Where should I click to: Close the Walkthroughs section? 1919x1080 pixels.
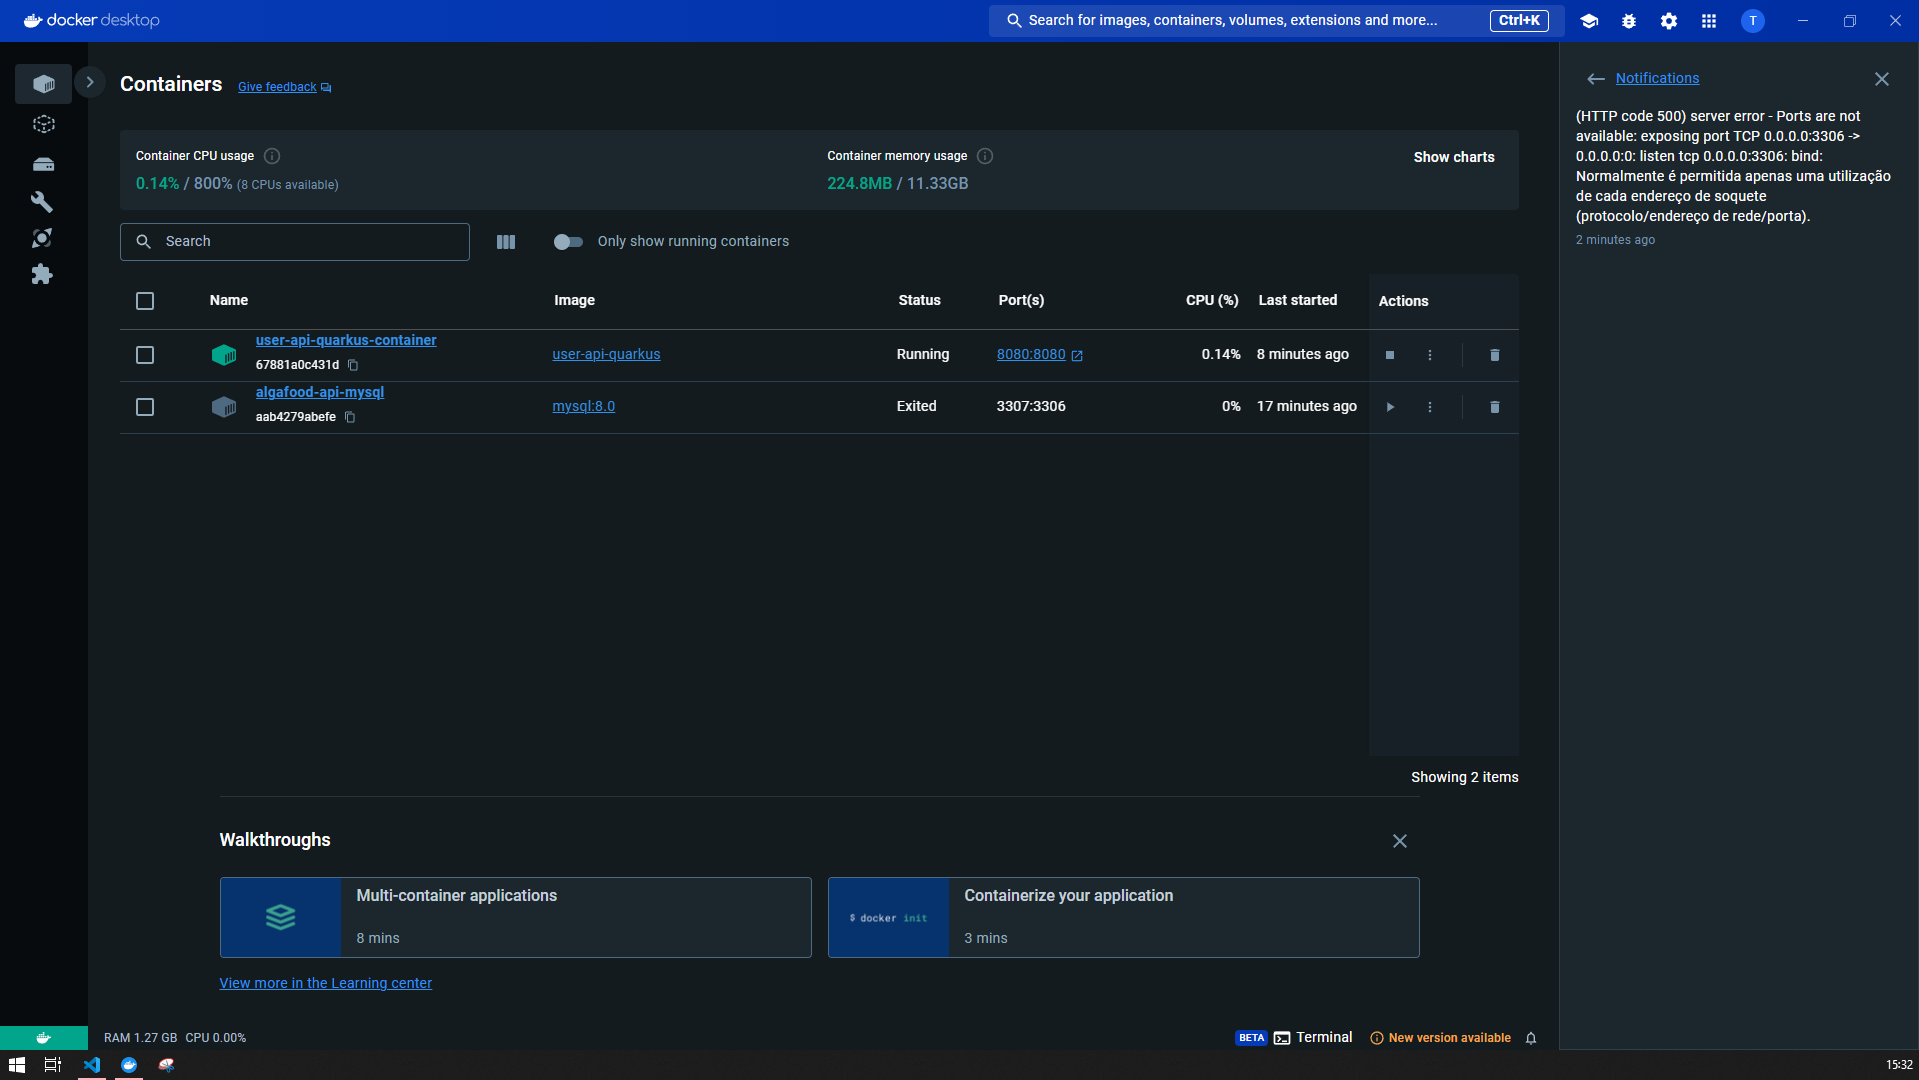(x=1400, y=841)
